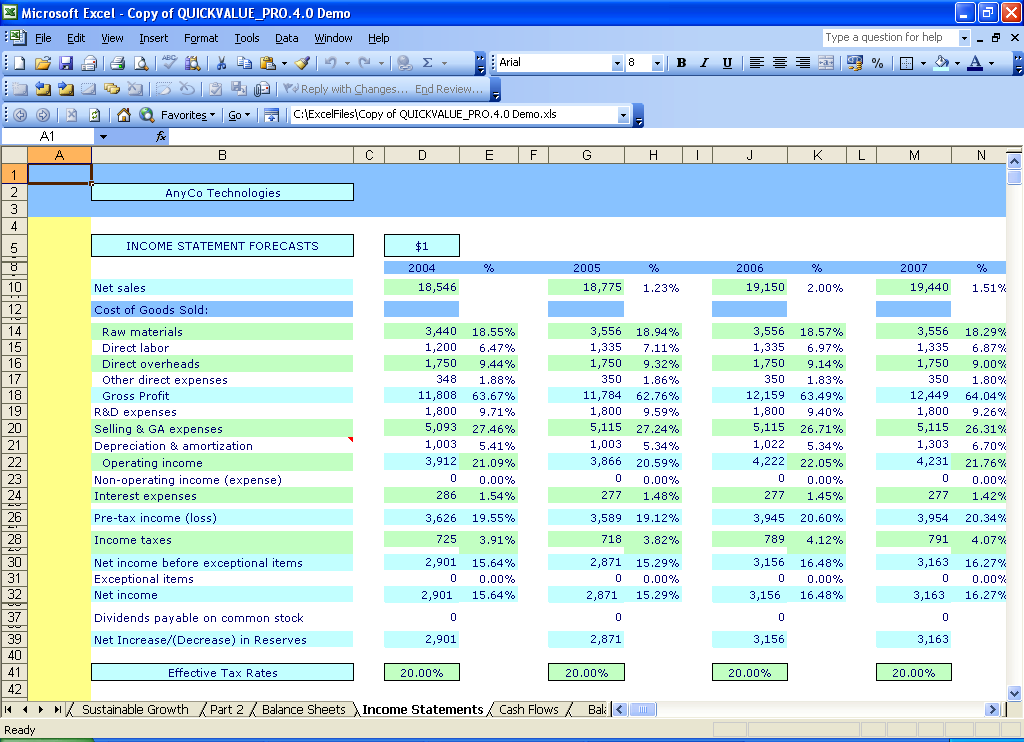Open the font size dropdown
This screenshot has height=742, width=1024.
pyautogui.click(x=657, y=63)
